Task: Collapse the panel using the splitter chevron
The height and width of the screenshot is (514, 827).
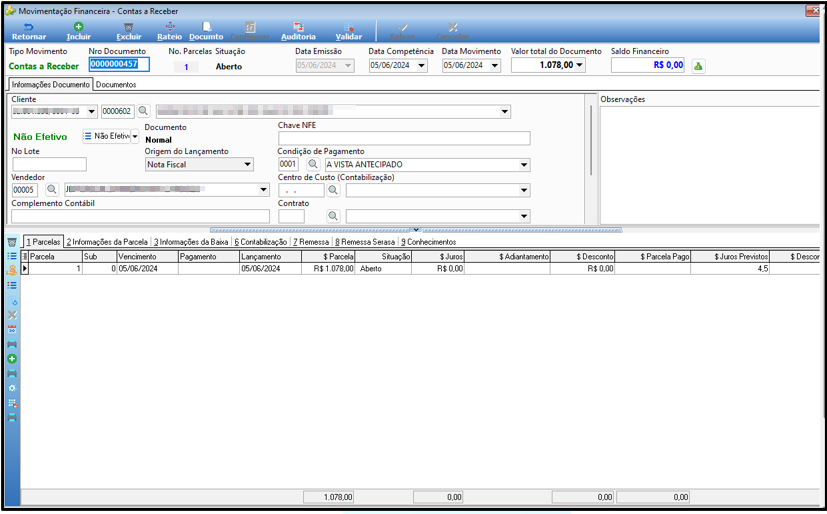Action: point(416,230)
